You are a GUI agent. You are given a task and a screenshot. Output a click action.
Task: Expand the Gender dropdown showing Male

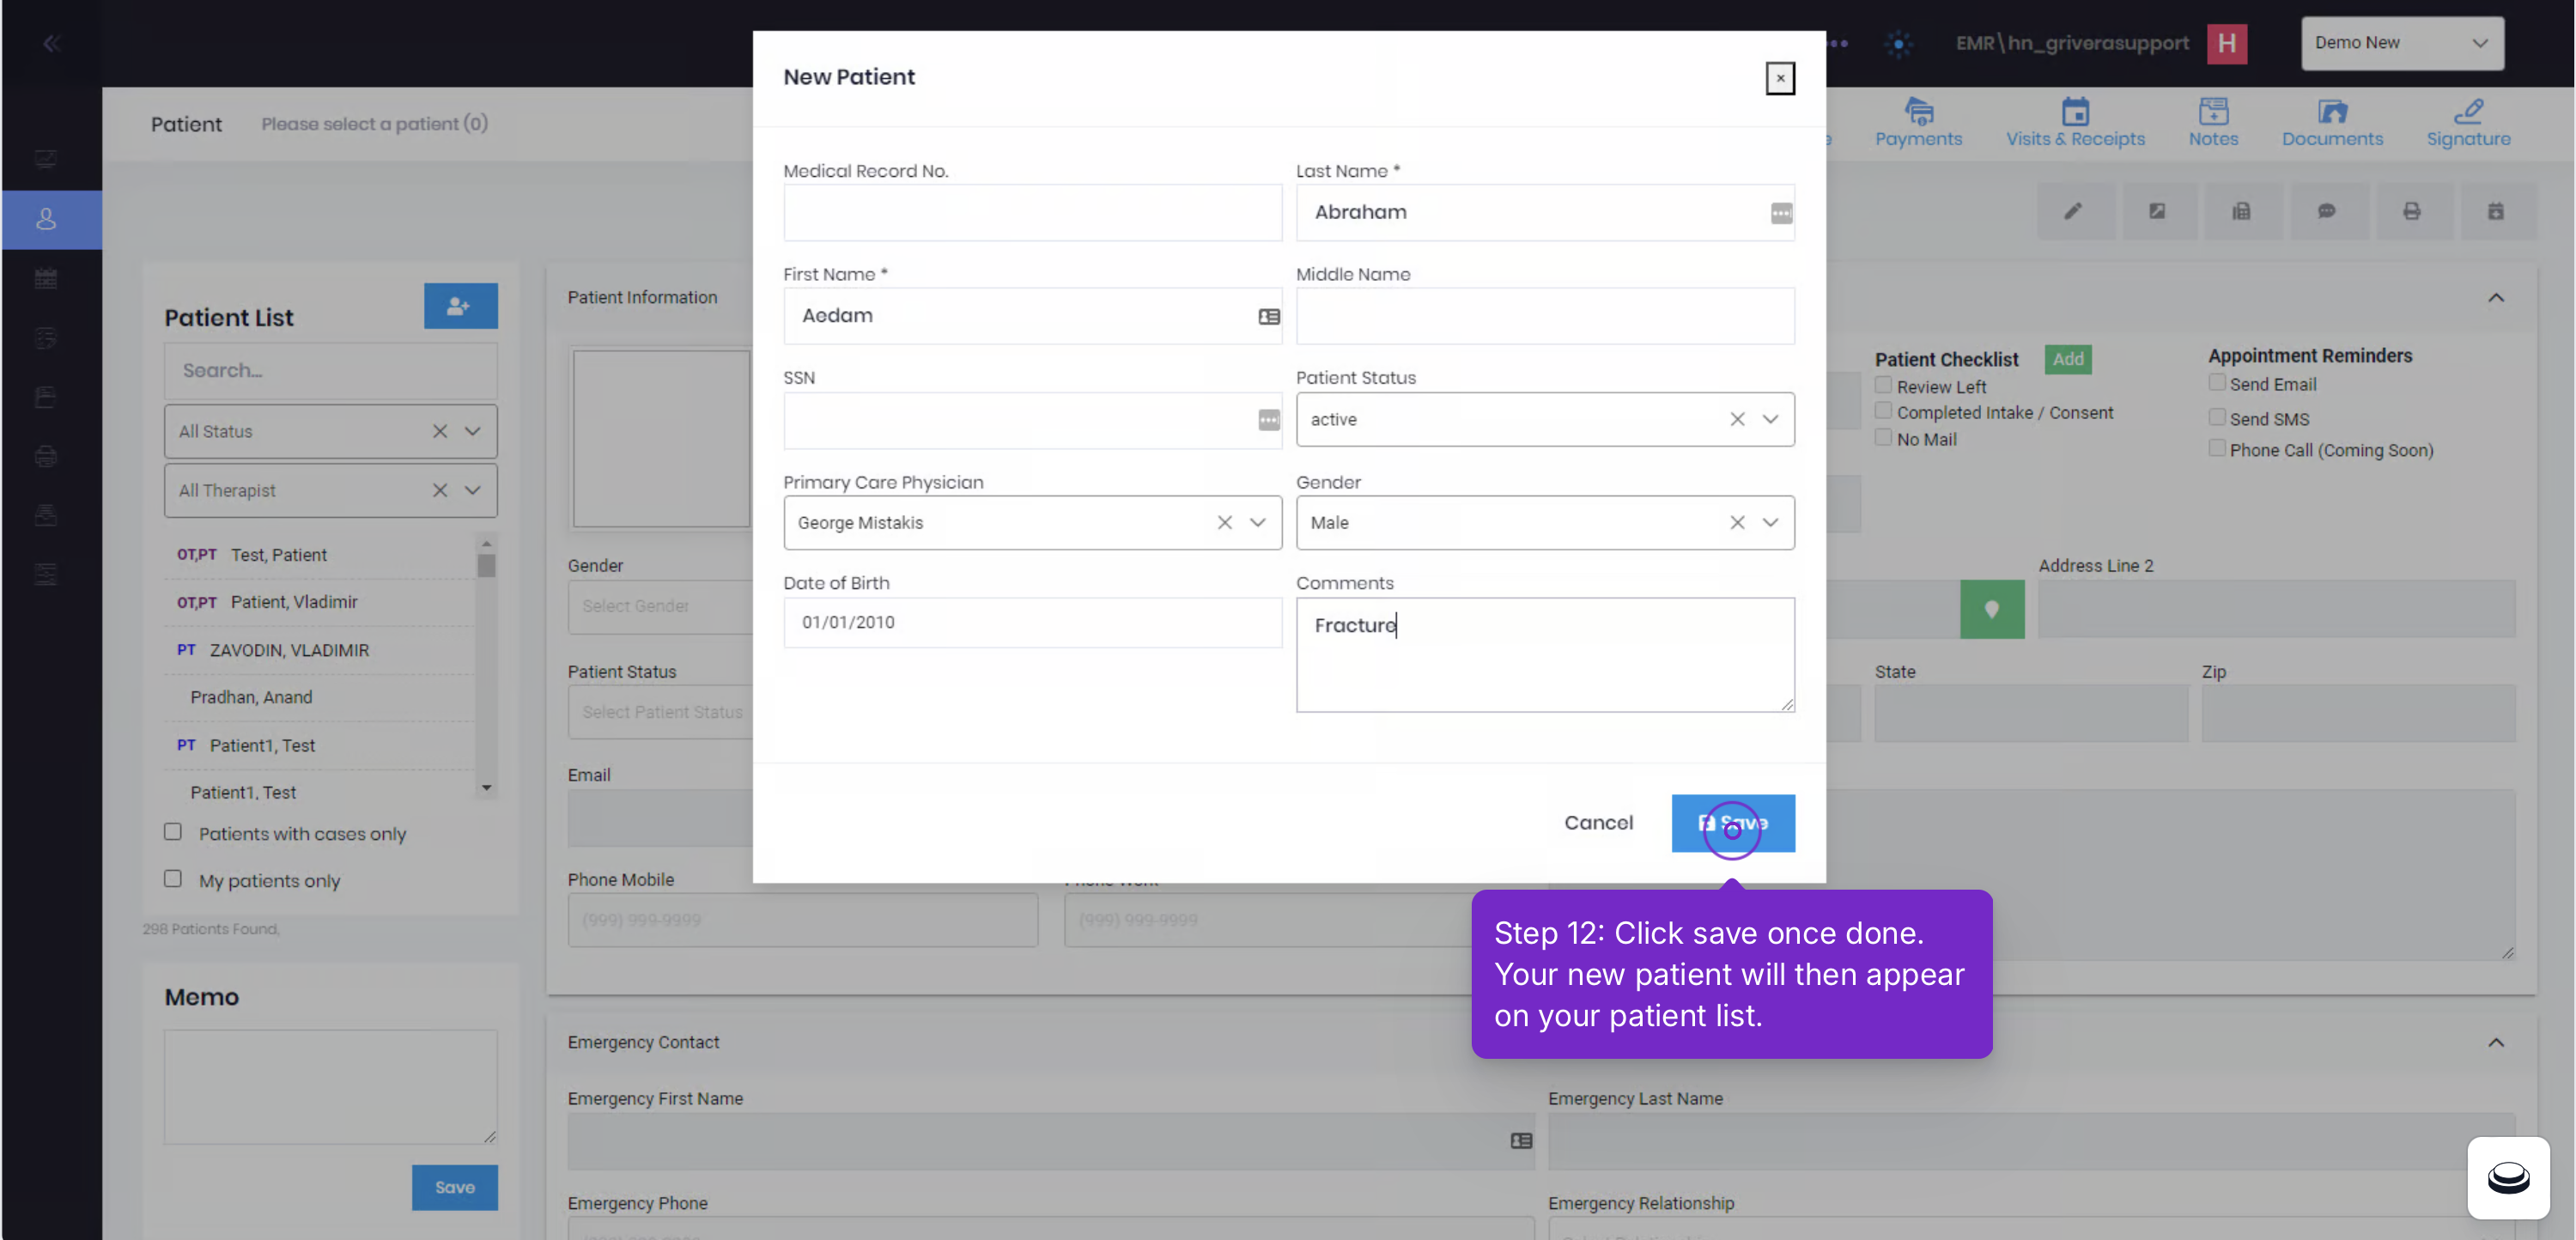(x=1770, y=522)
